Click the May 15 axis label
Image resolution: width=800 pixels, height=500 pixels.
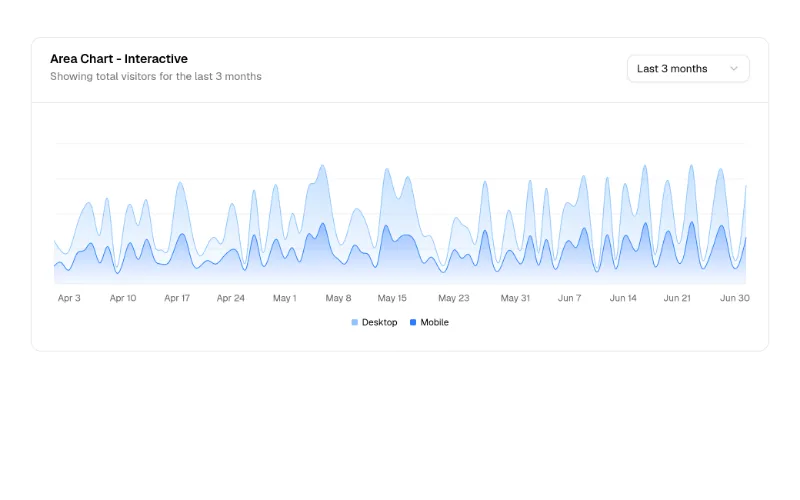(392, 298)
